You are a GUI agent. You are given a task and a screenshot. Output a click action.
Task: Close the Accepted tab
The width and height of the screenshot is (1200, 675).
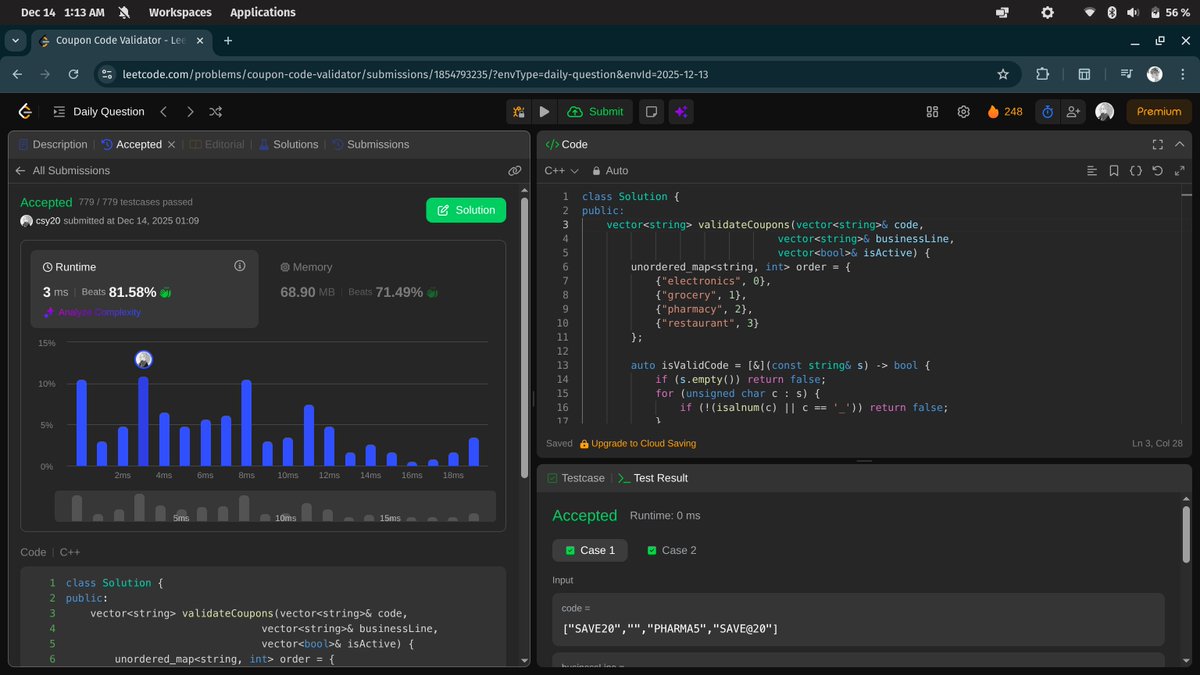click(171, 144)
